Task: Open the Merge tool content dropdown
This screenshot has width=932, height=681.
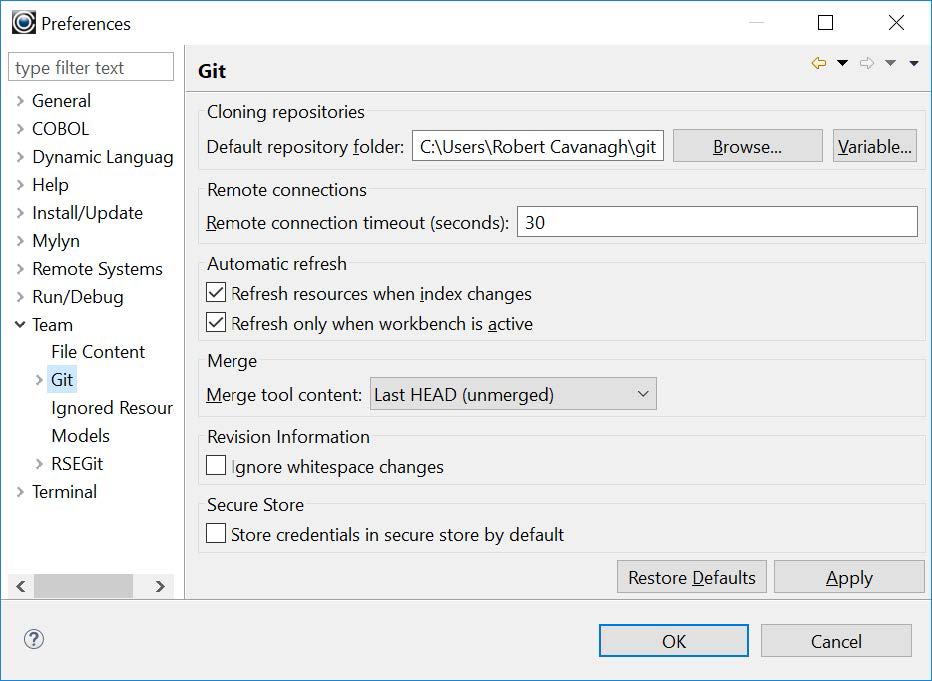Action: 513,395
